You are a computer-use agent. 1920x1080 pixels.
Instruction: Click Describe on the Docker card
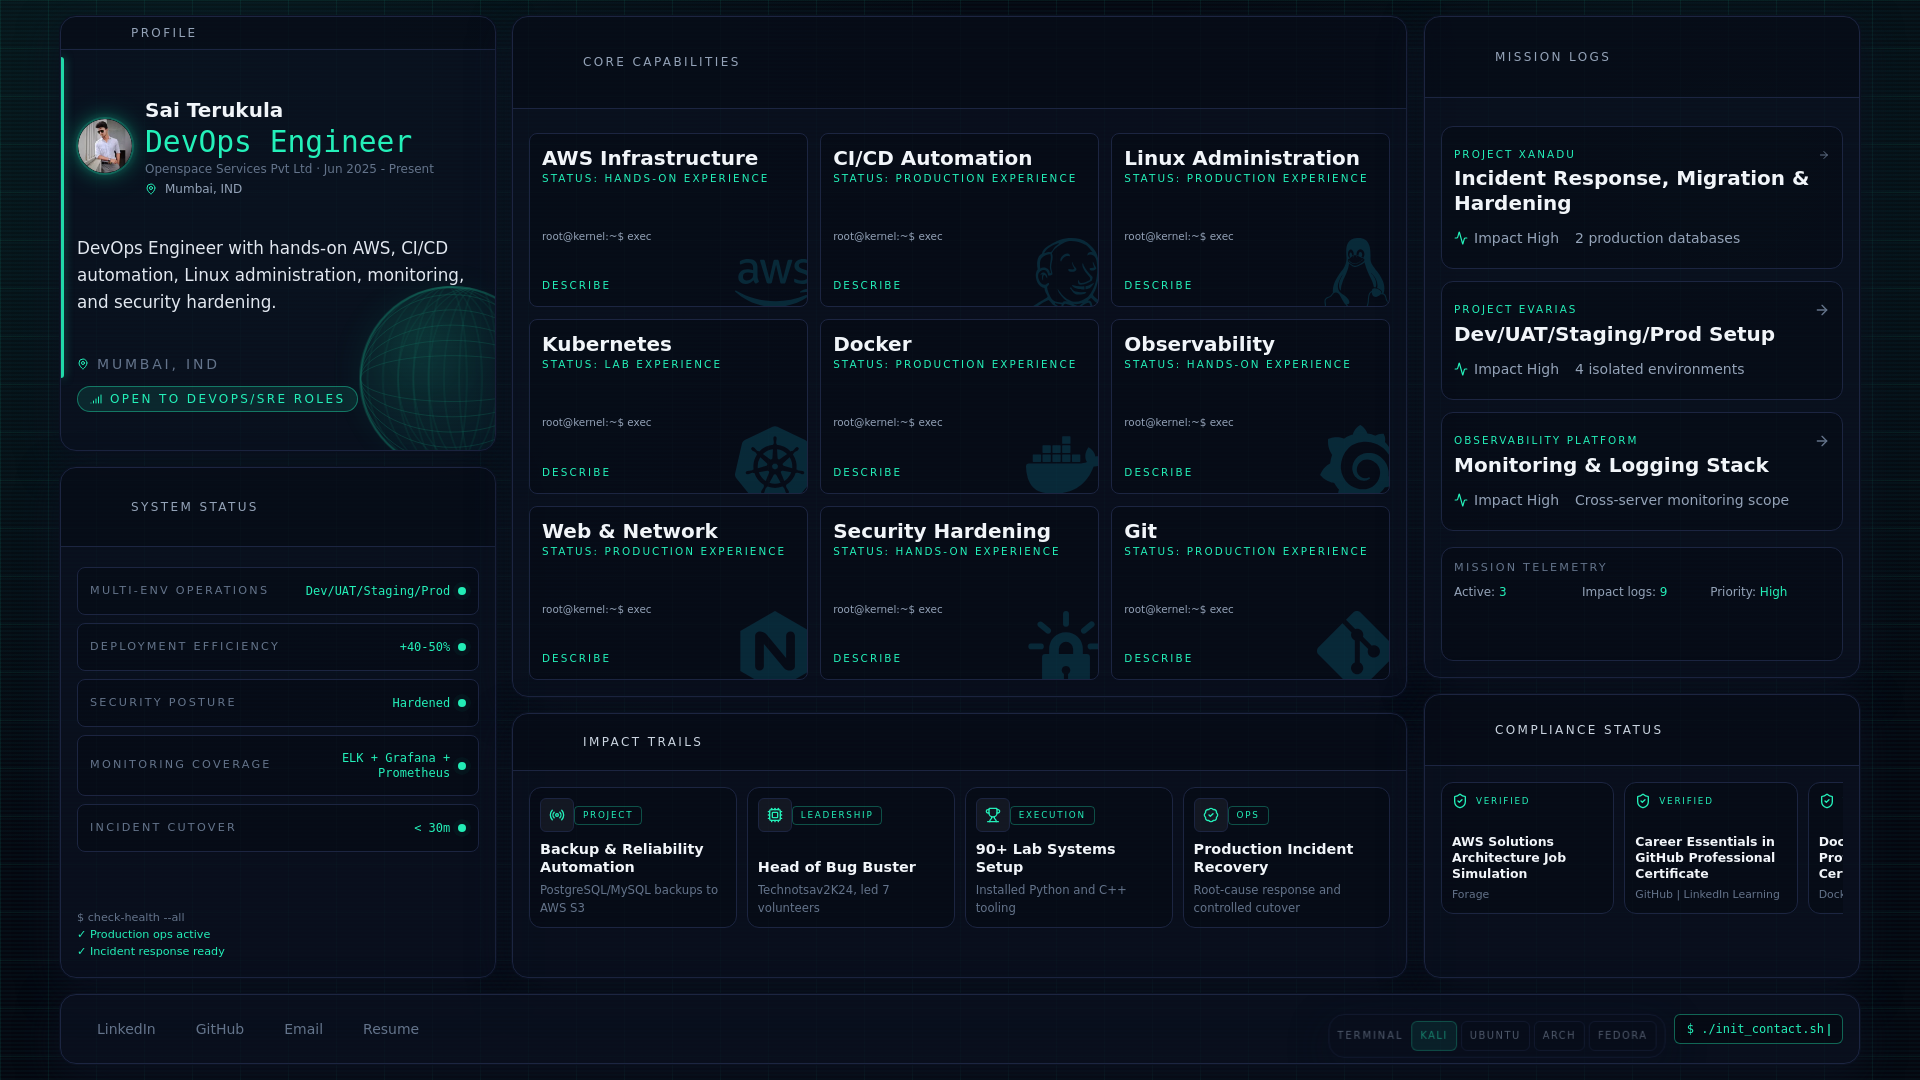click(867, 472)
